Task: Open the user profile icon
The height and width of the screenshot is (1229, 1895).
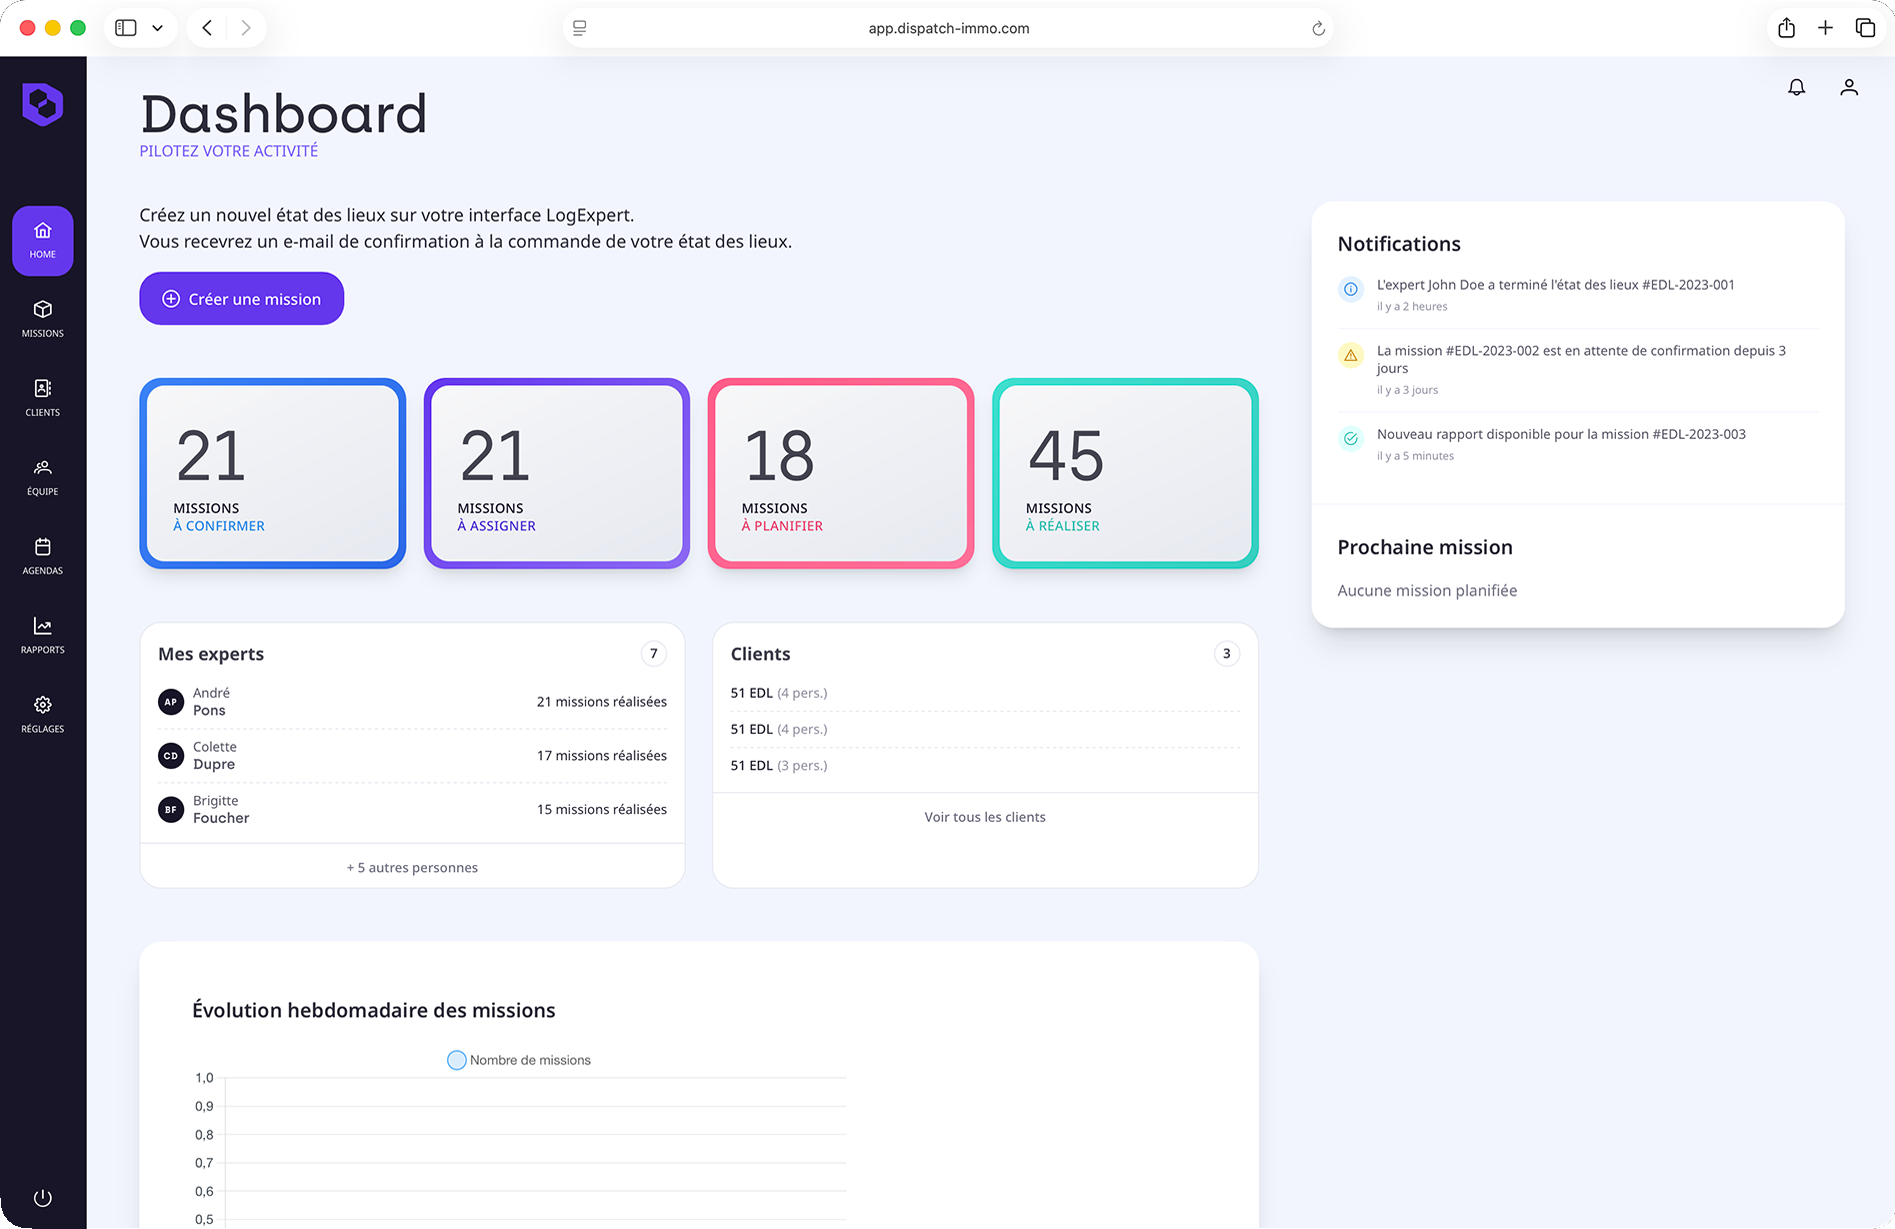Action: point(1848,88)
